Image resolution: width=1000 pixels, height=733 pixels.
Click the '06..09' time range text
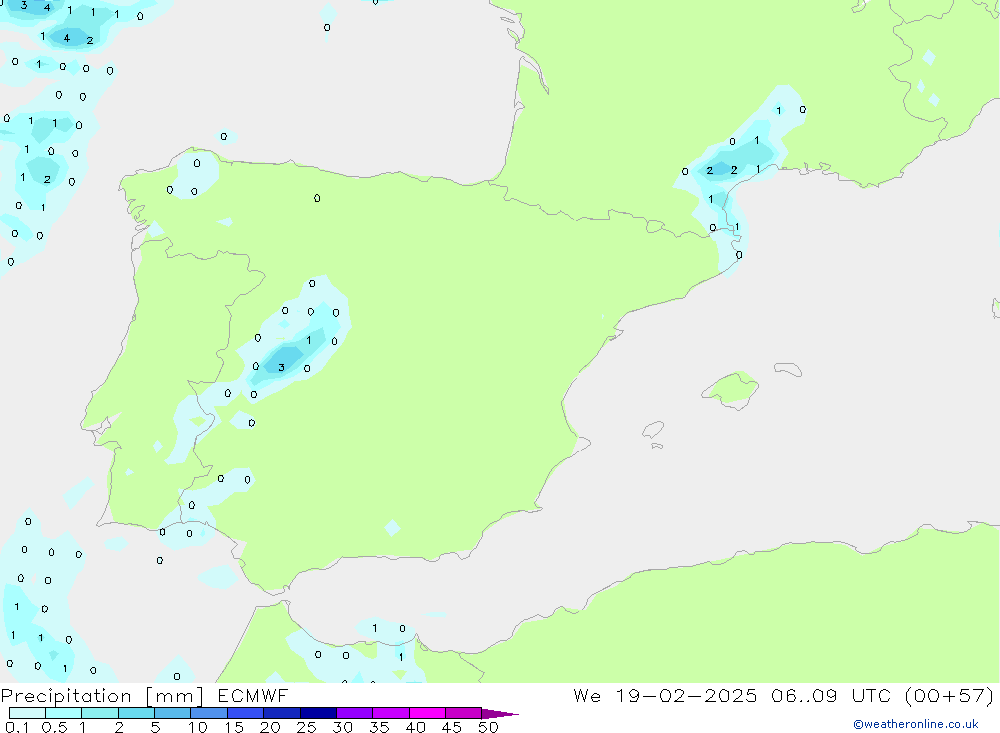(804, 695)
